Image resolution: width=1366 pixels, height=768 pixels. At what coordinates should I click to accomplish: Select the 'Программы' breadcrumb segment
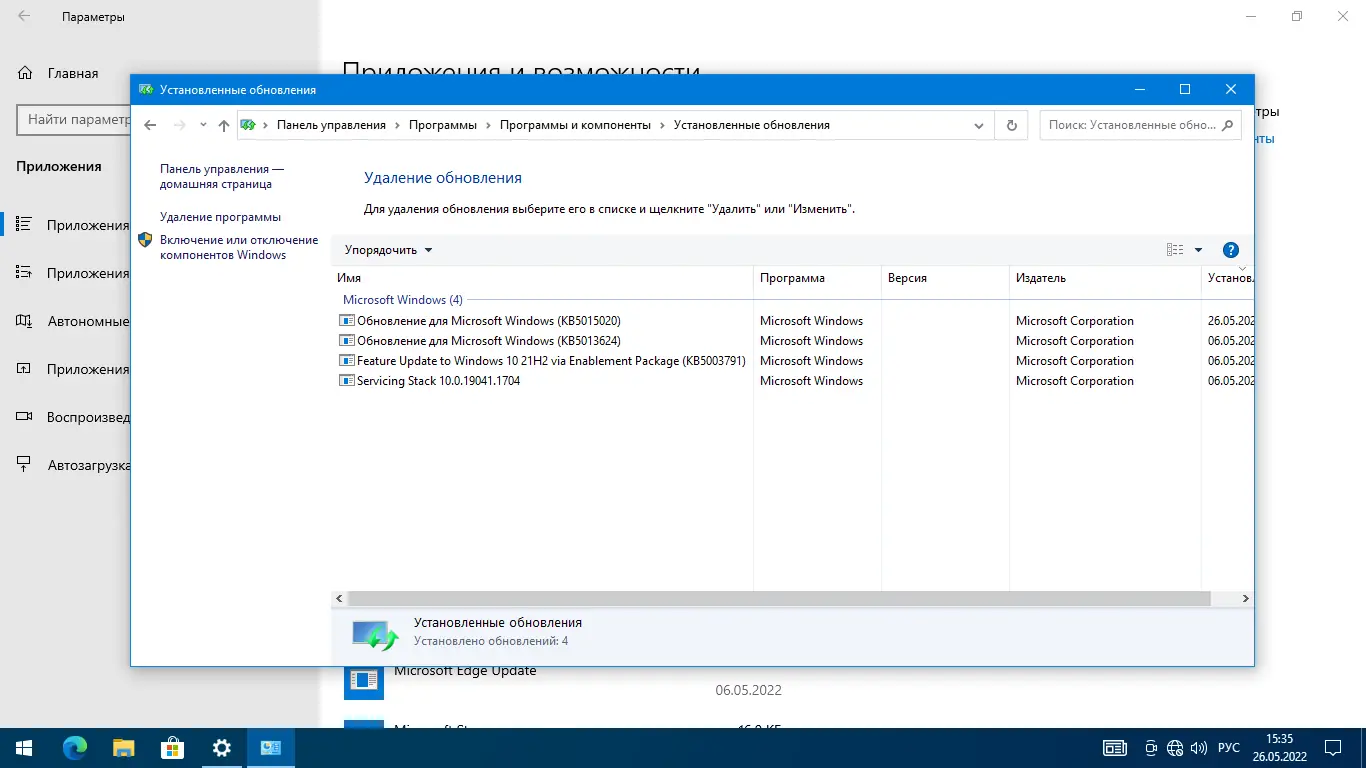[443, 125]
